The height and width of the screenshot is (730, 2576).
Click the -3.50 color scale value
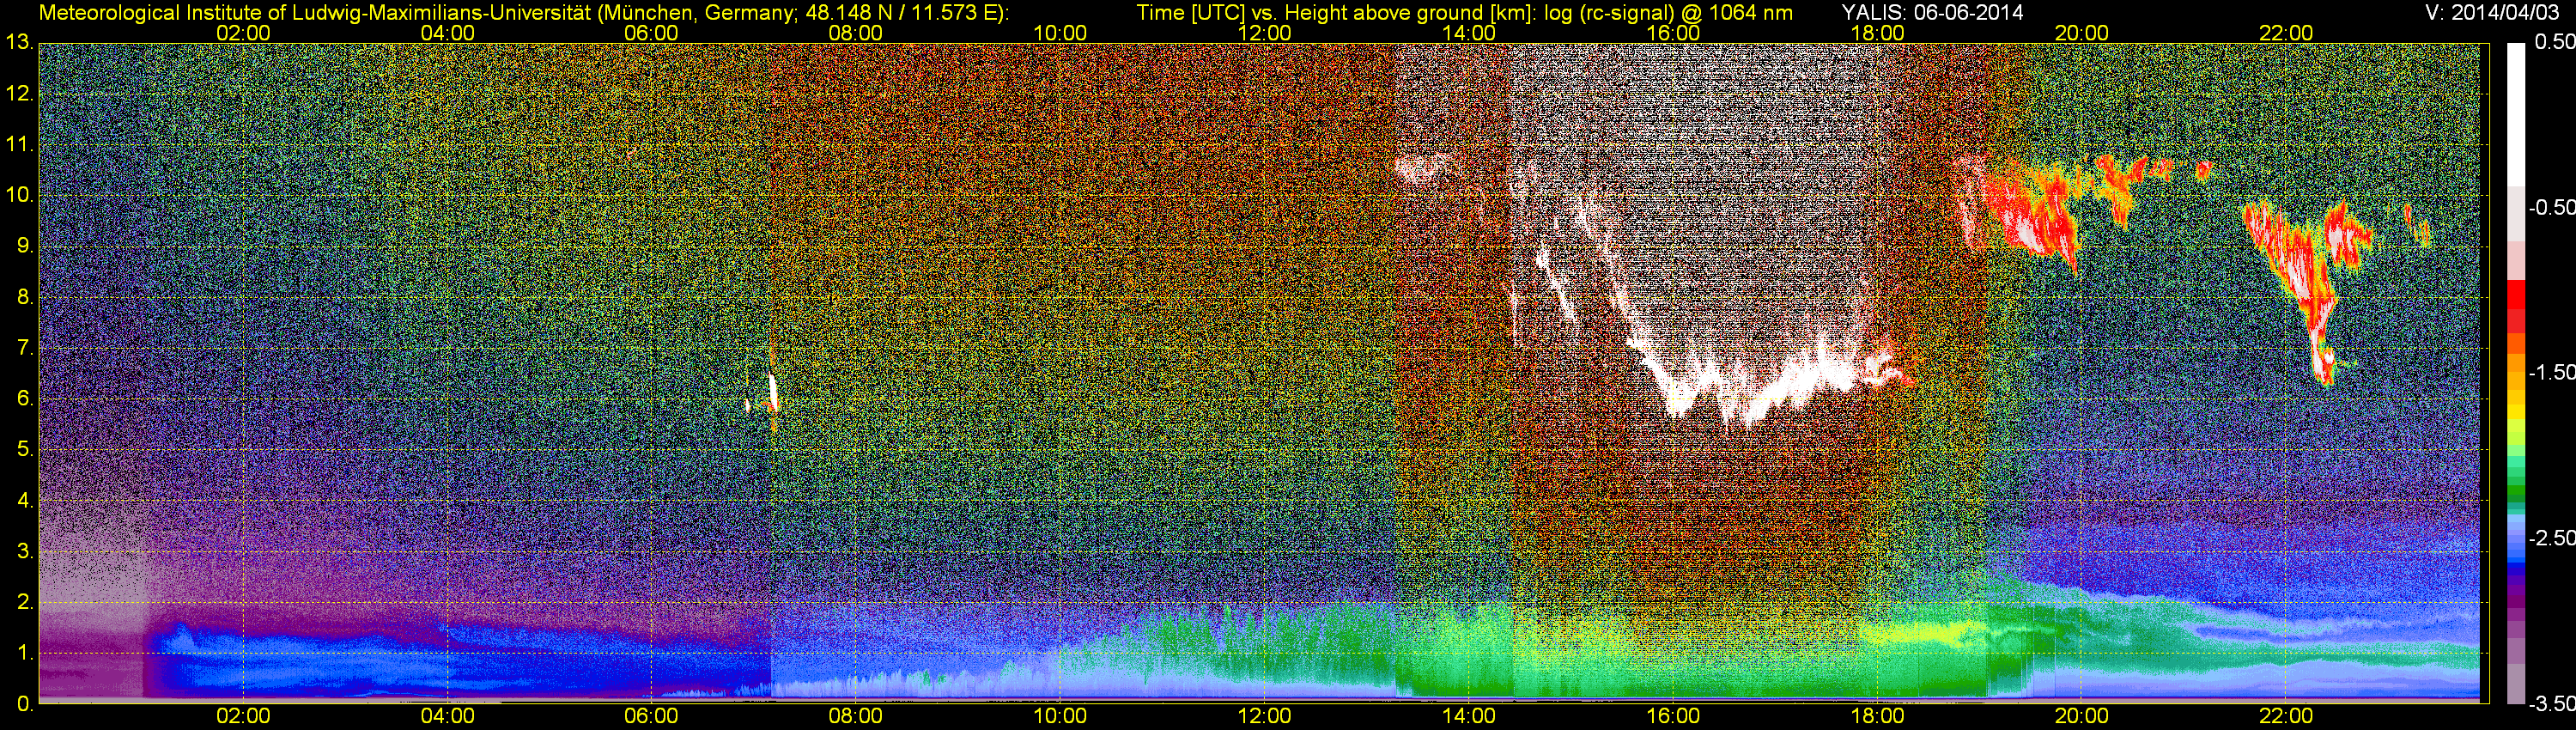pos(2551,704)
